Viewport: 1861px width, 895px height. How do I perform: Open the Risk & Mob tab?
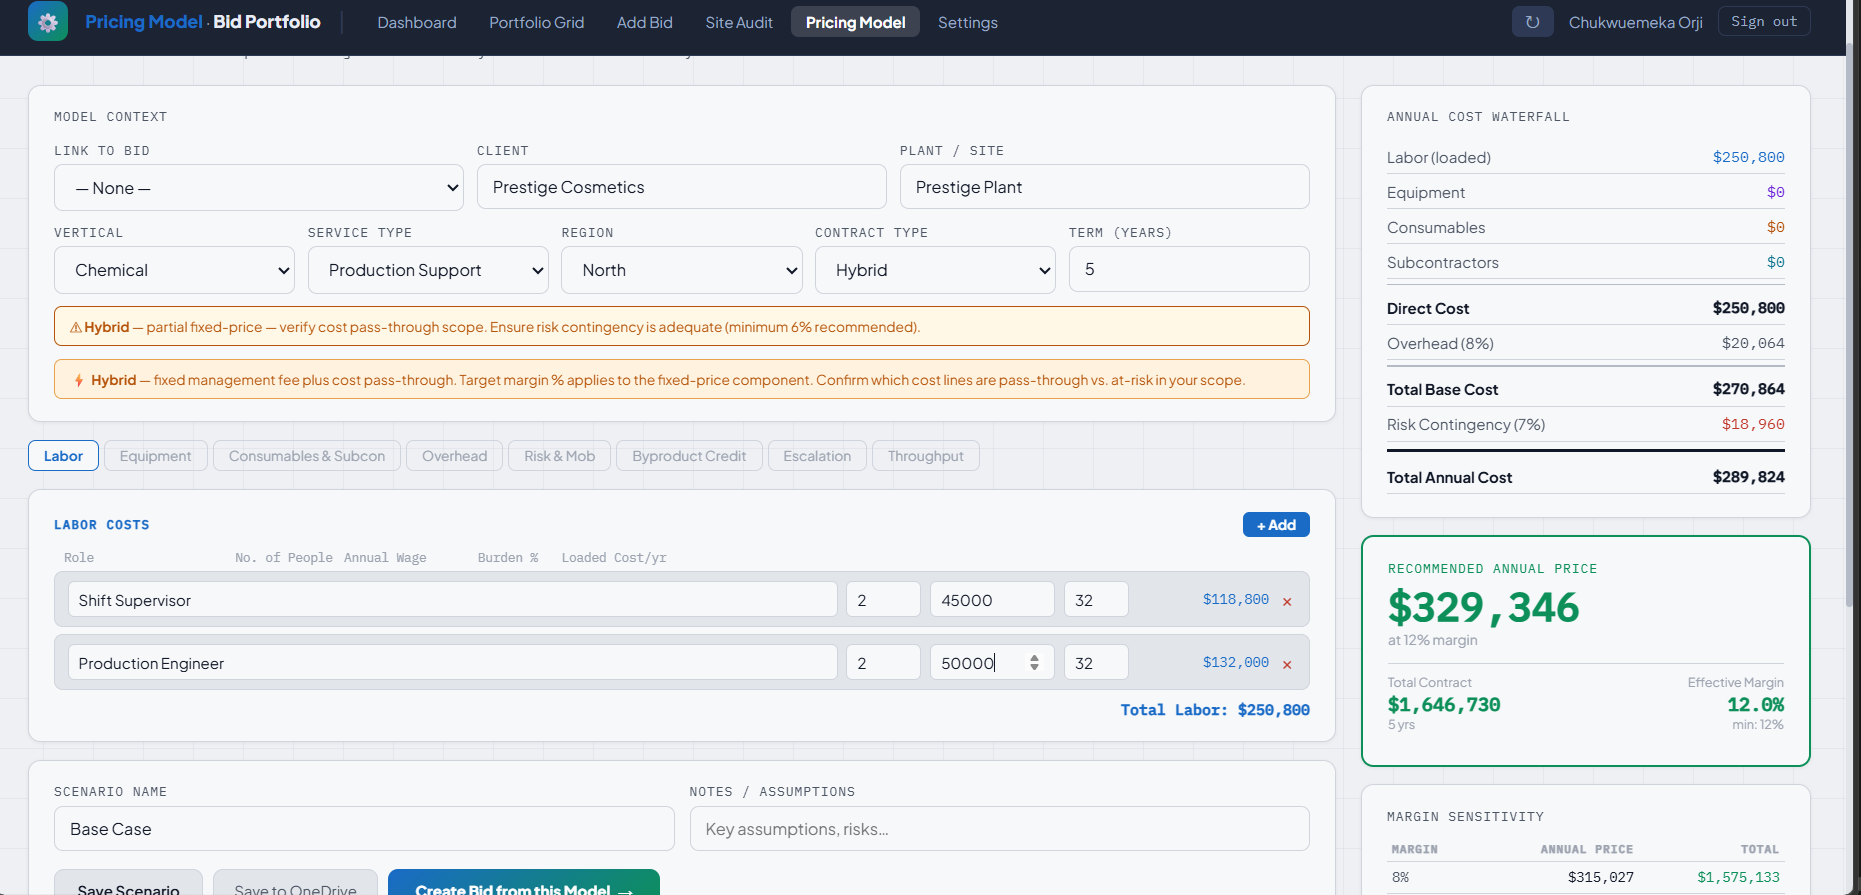559,456
